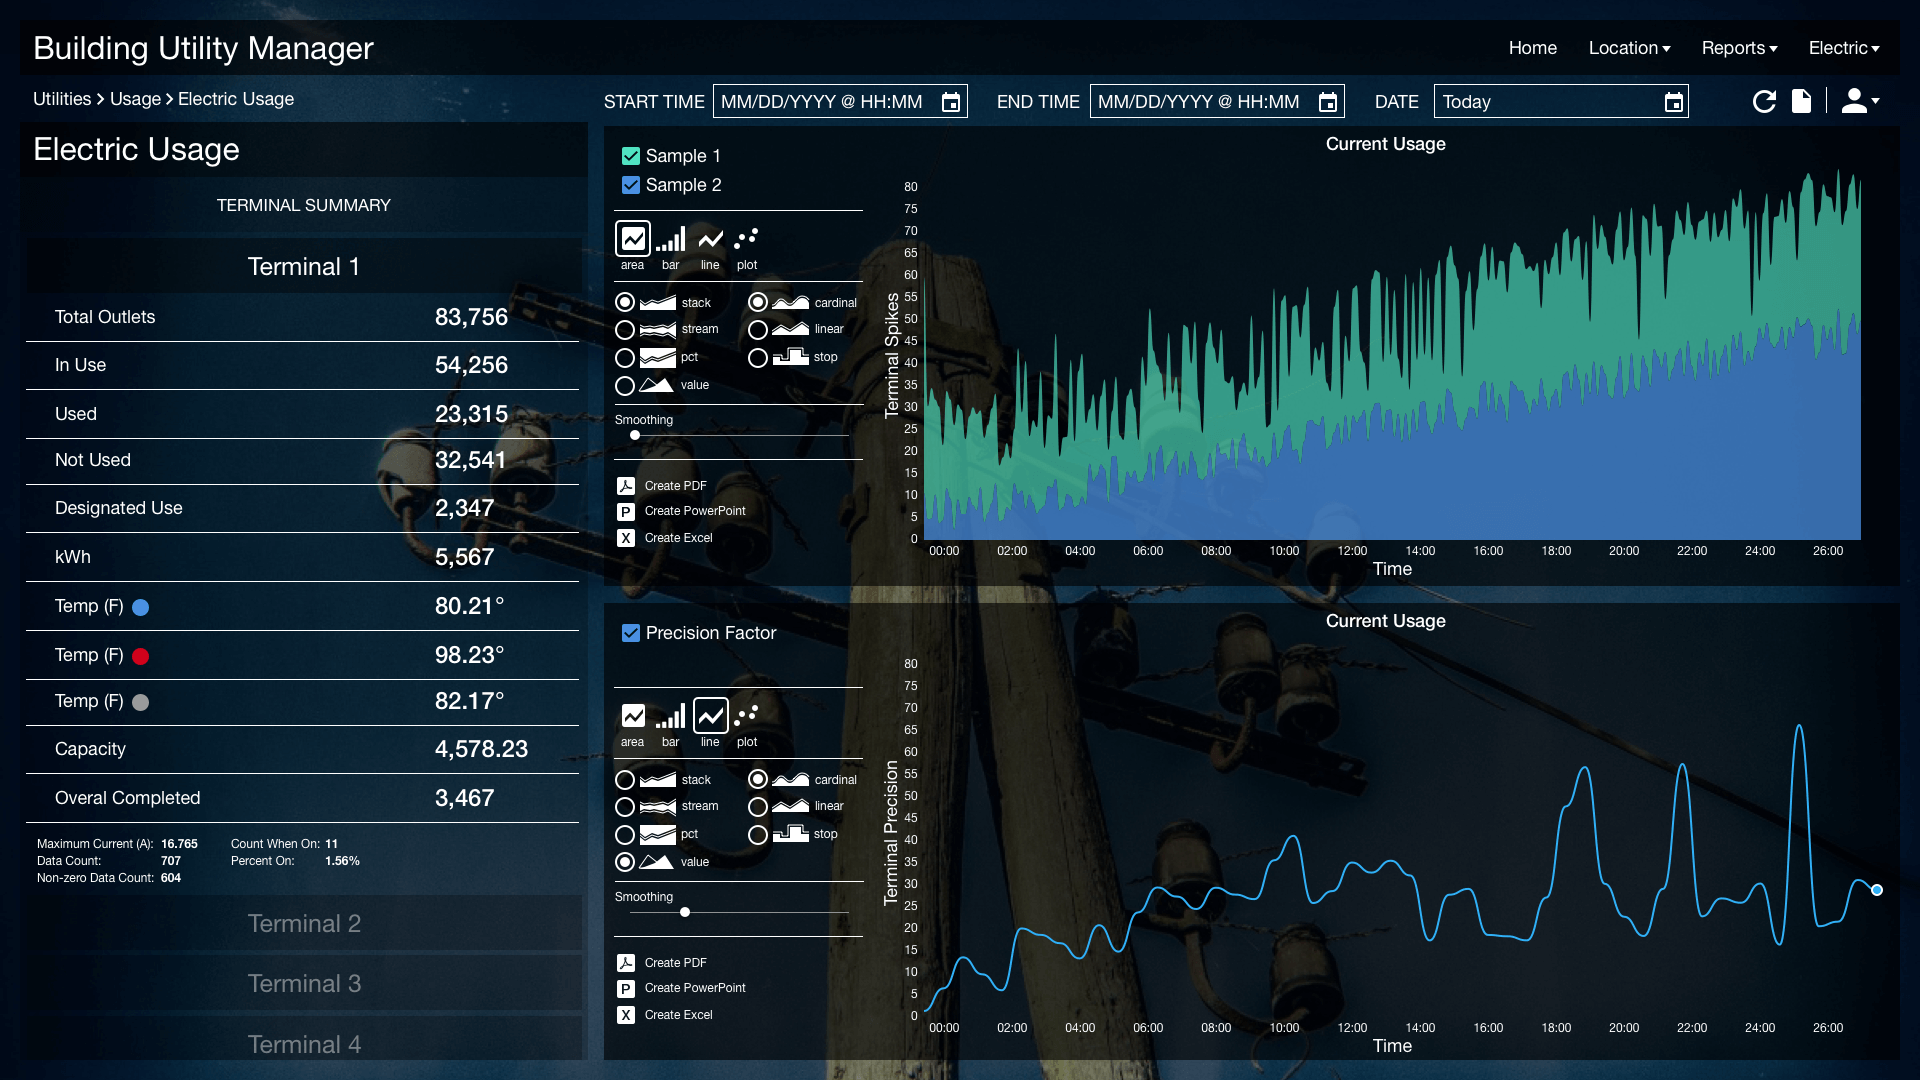
Task: Go to Home in navigation
Action: tap(1532, 48)
